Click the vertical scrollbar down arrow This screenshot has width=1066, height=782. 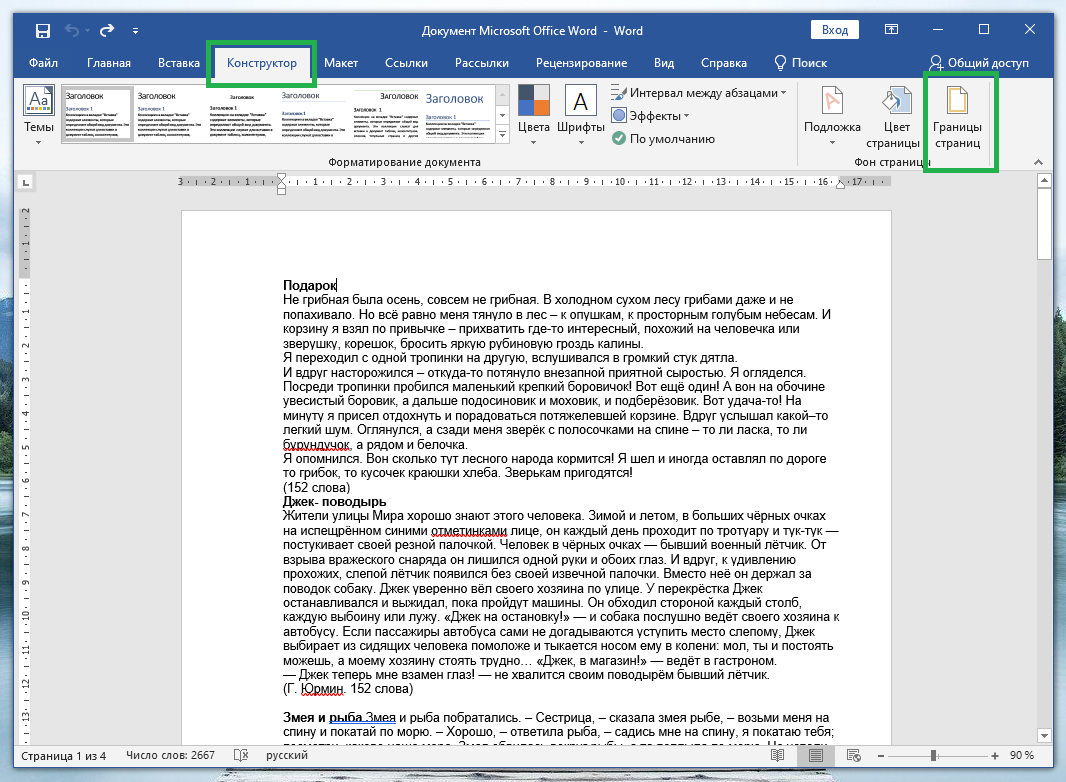[1045, 736]
